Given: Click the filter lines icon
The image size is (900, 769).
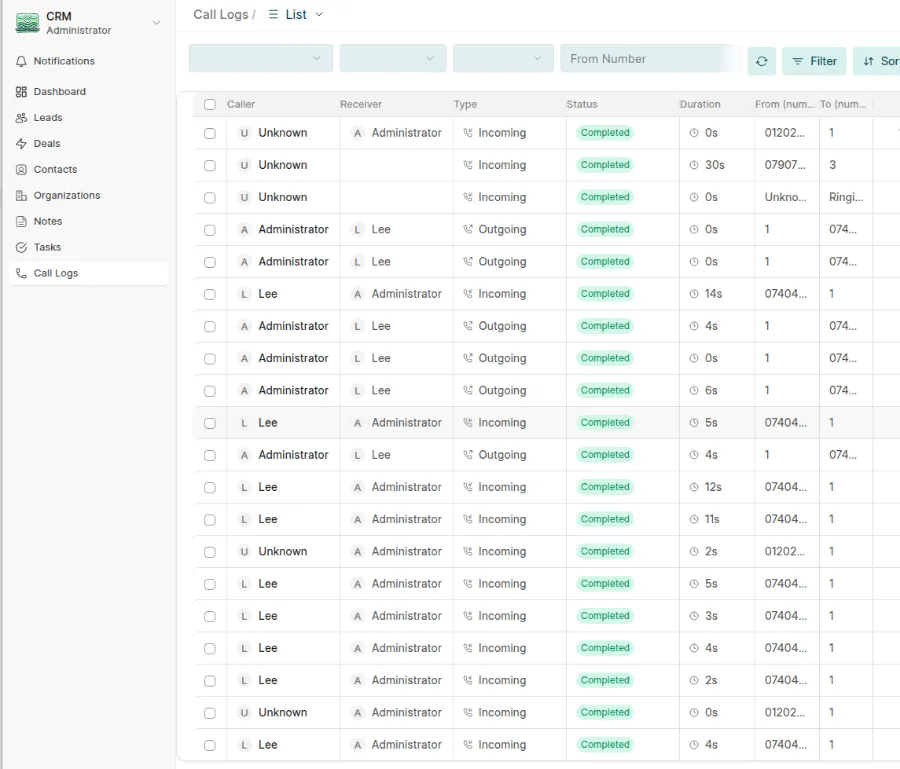Looking at the screenshot, I should click(797, 61).
